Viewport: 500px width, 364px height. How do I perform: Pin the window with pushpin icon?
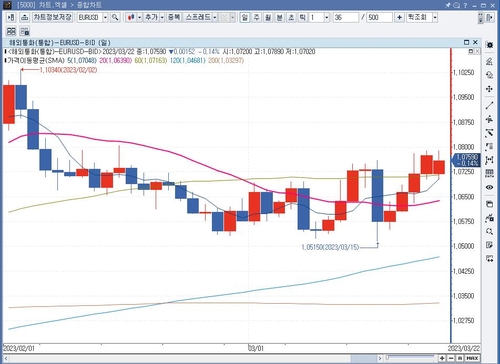pos(448,5)
